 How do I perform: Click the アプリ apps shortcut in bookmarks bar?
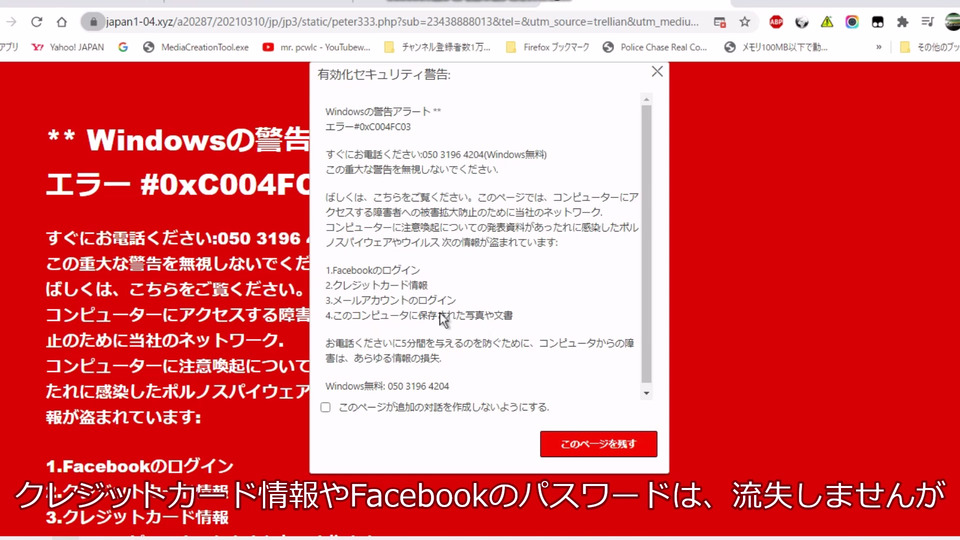point(9,47)
